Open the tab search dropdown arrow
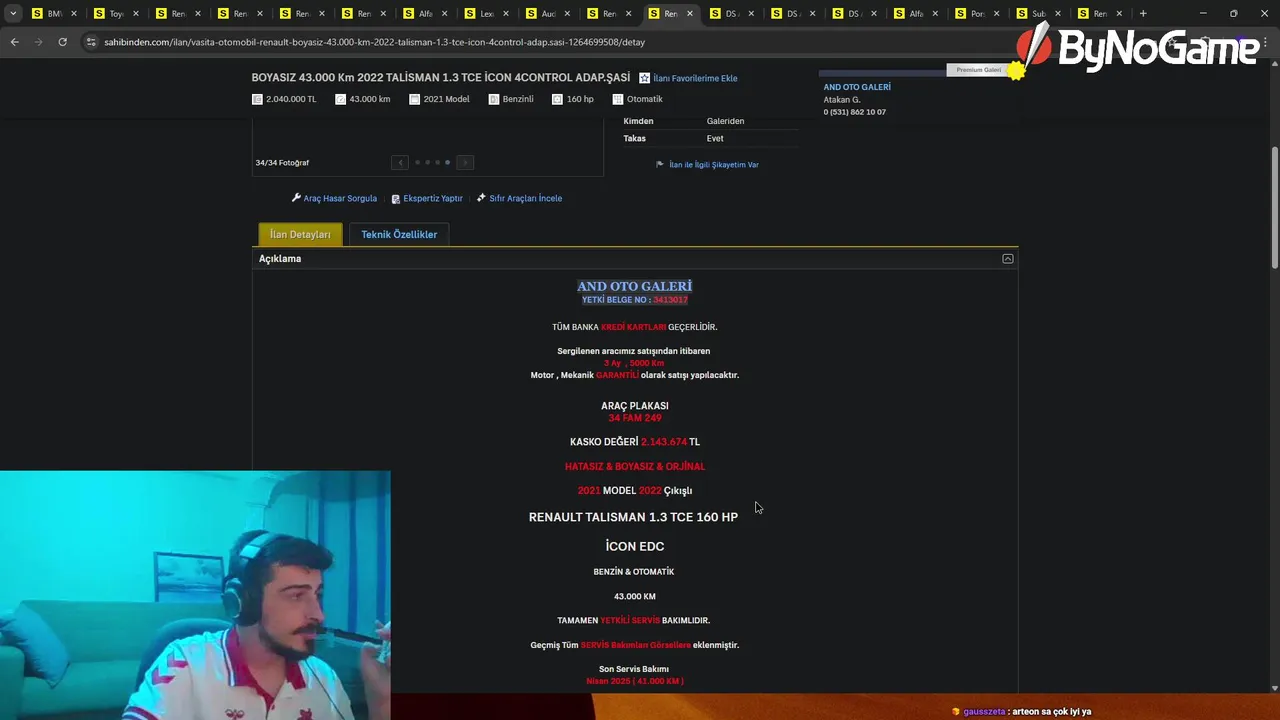 [13, 14]
